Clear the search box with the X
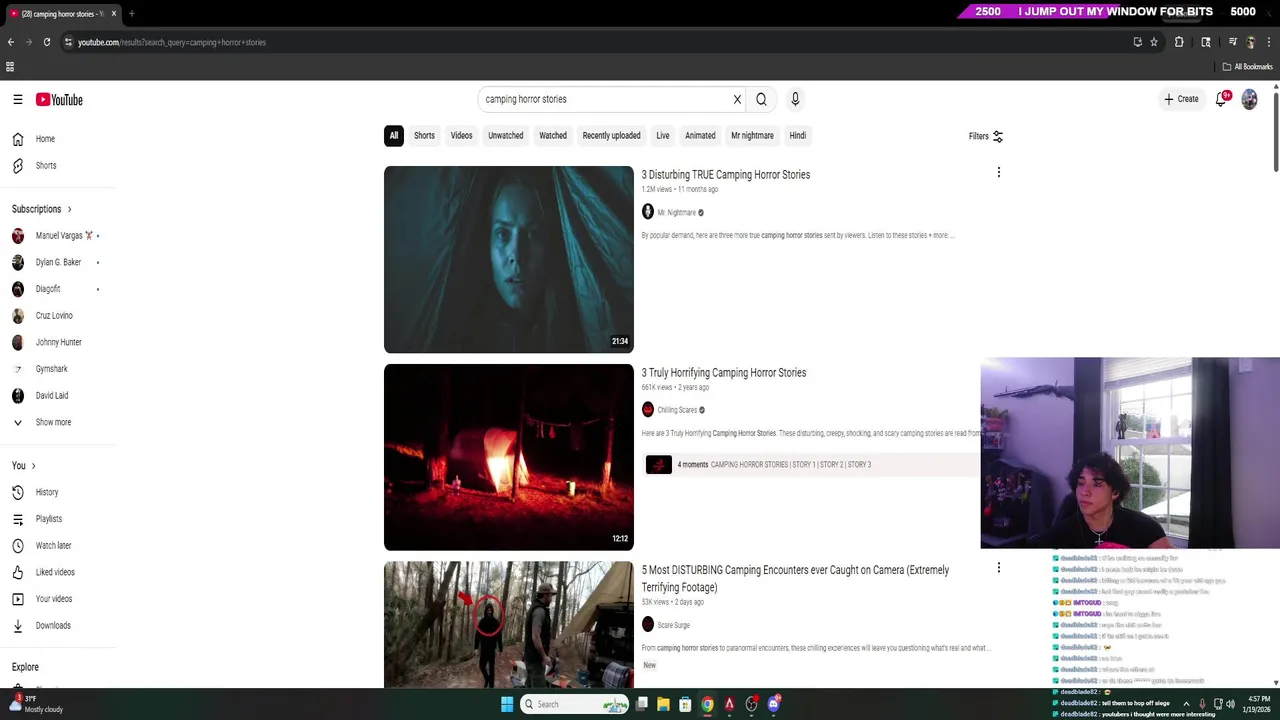 point(737,99)
